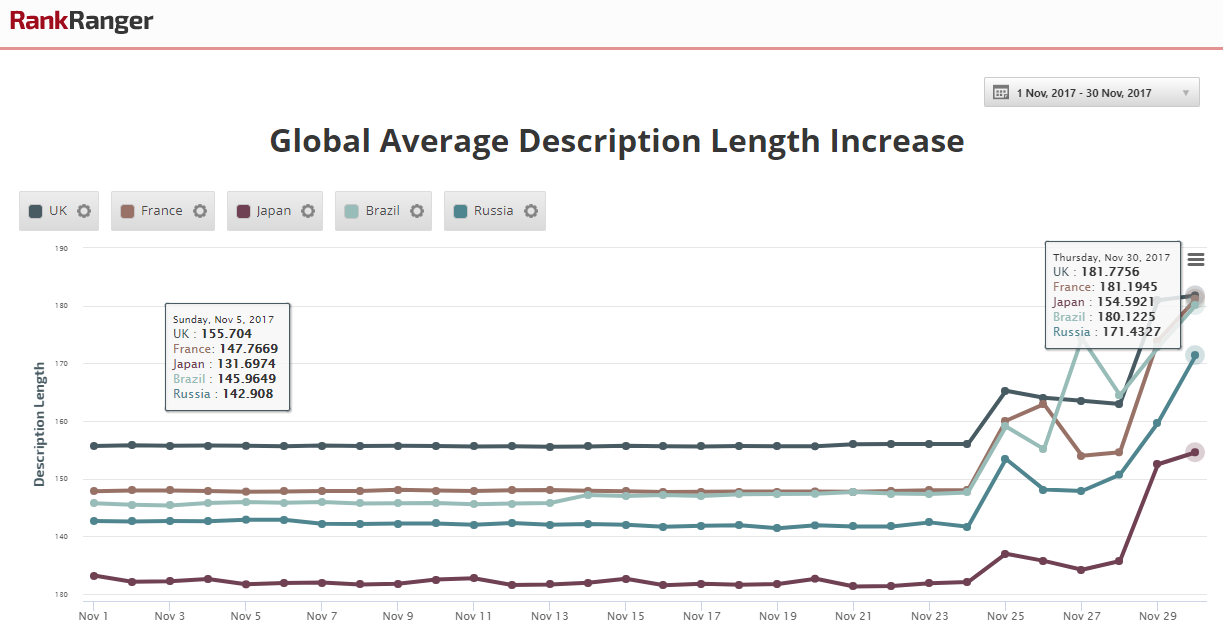Click the RankRanger logo

coord(81,21)
